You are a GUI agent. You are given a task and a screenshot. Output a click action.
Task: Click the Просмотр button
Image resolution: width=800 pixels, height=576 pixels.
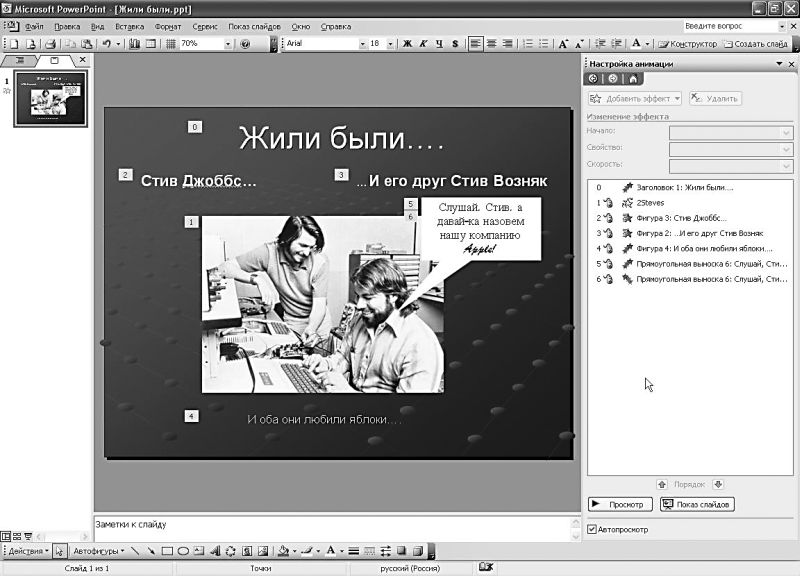(x=620, y=504)
